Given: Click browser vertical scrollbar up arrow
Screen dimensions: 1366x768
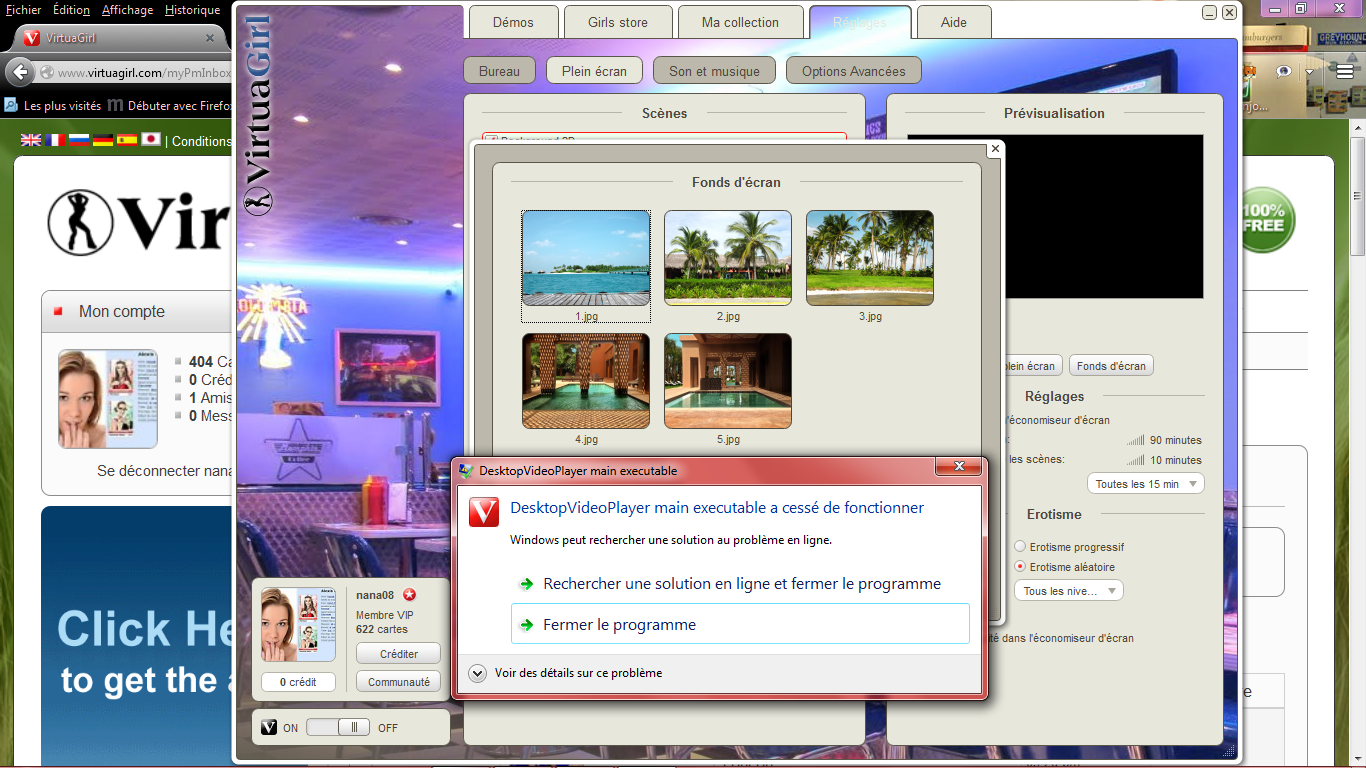Looking at the screenshot, I should pyautogui.click(x=1357, y=130).
